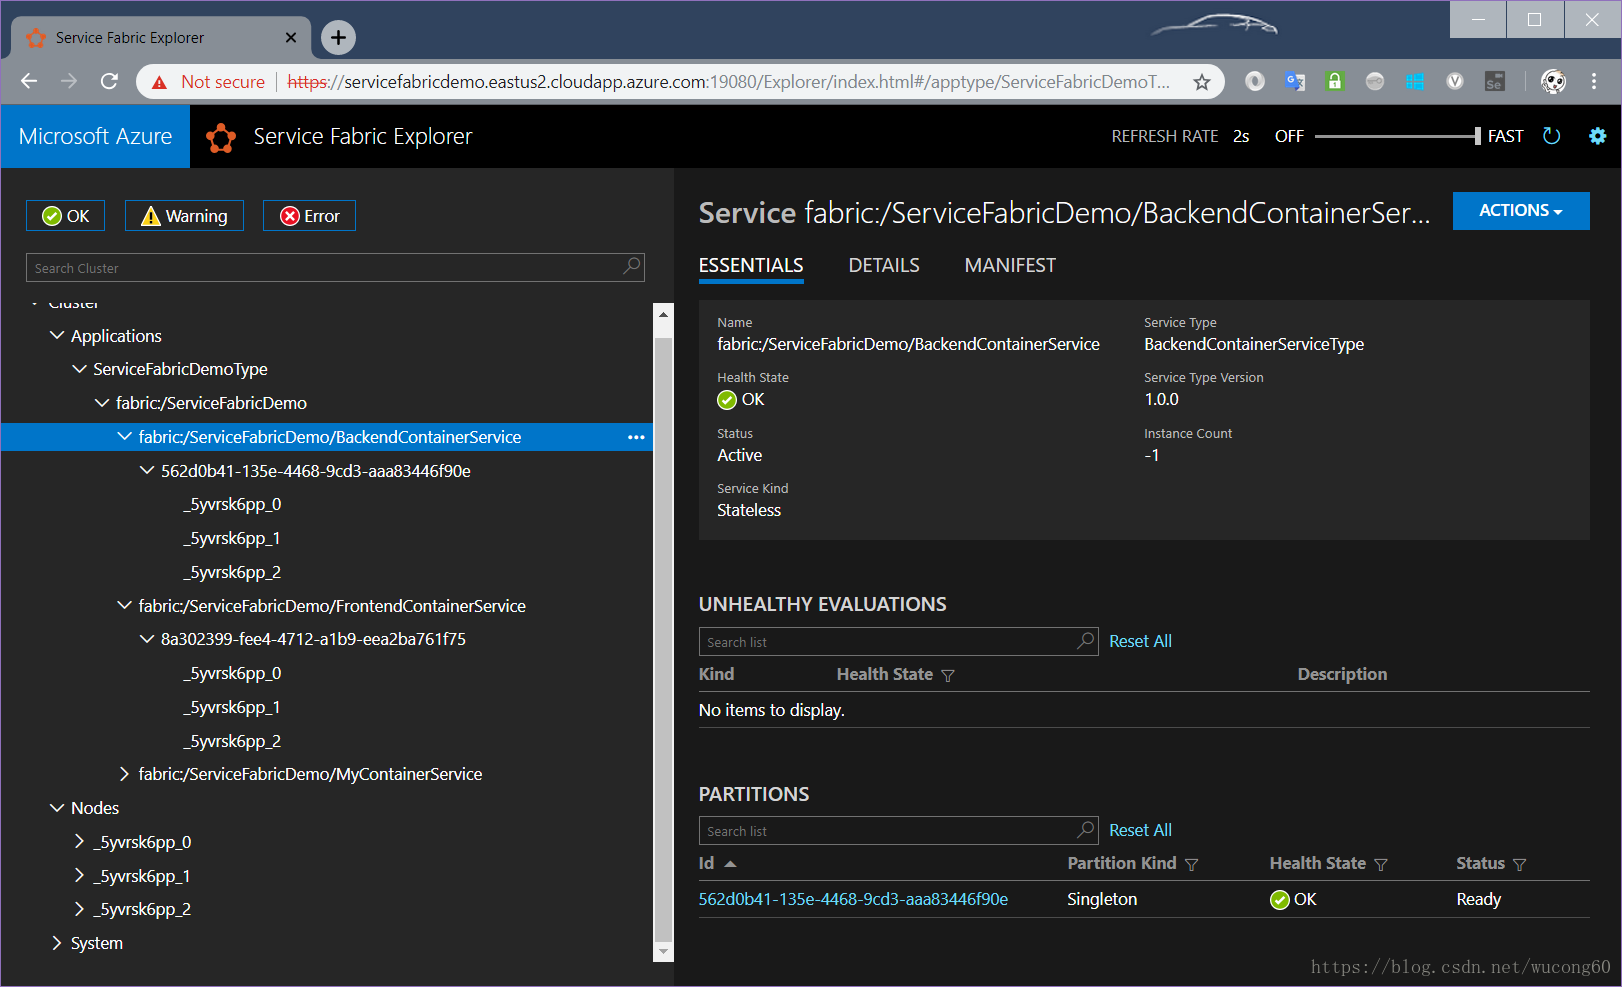
Task: Click the Unhealthy Evaluations search magnifier icon
Action: 1086,640
